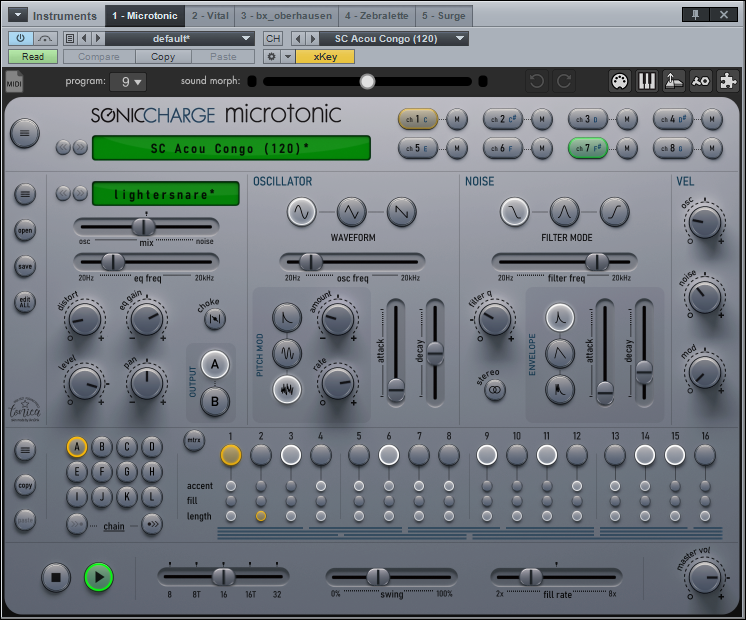Screen dimensions: 746x620
Task: Click the save patch button
Action: click(25, 266)
